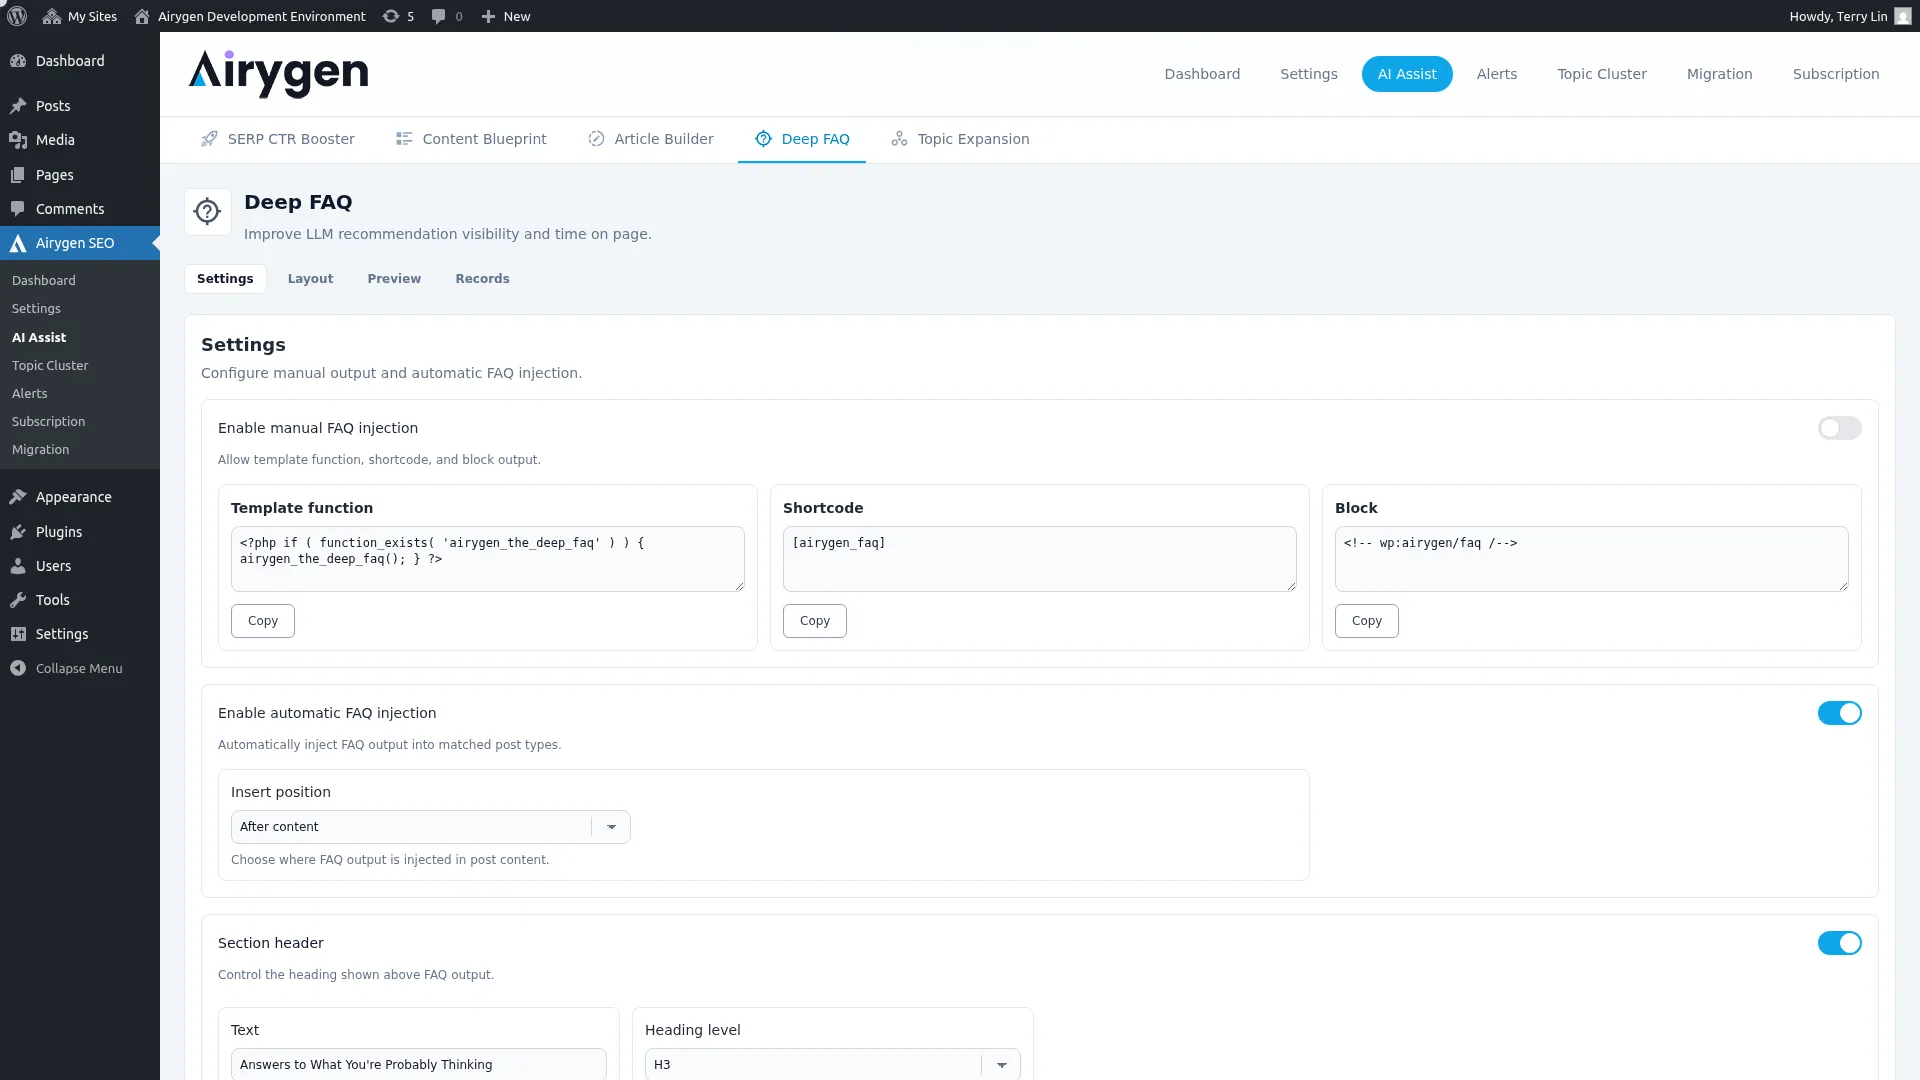The width and height of the screenshot is (1920, 1080).
Task: Click the Airygen SEO logo icon in sidebar
Action: (18, 243)
